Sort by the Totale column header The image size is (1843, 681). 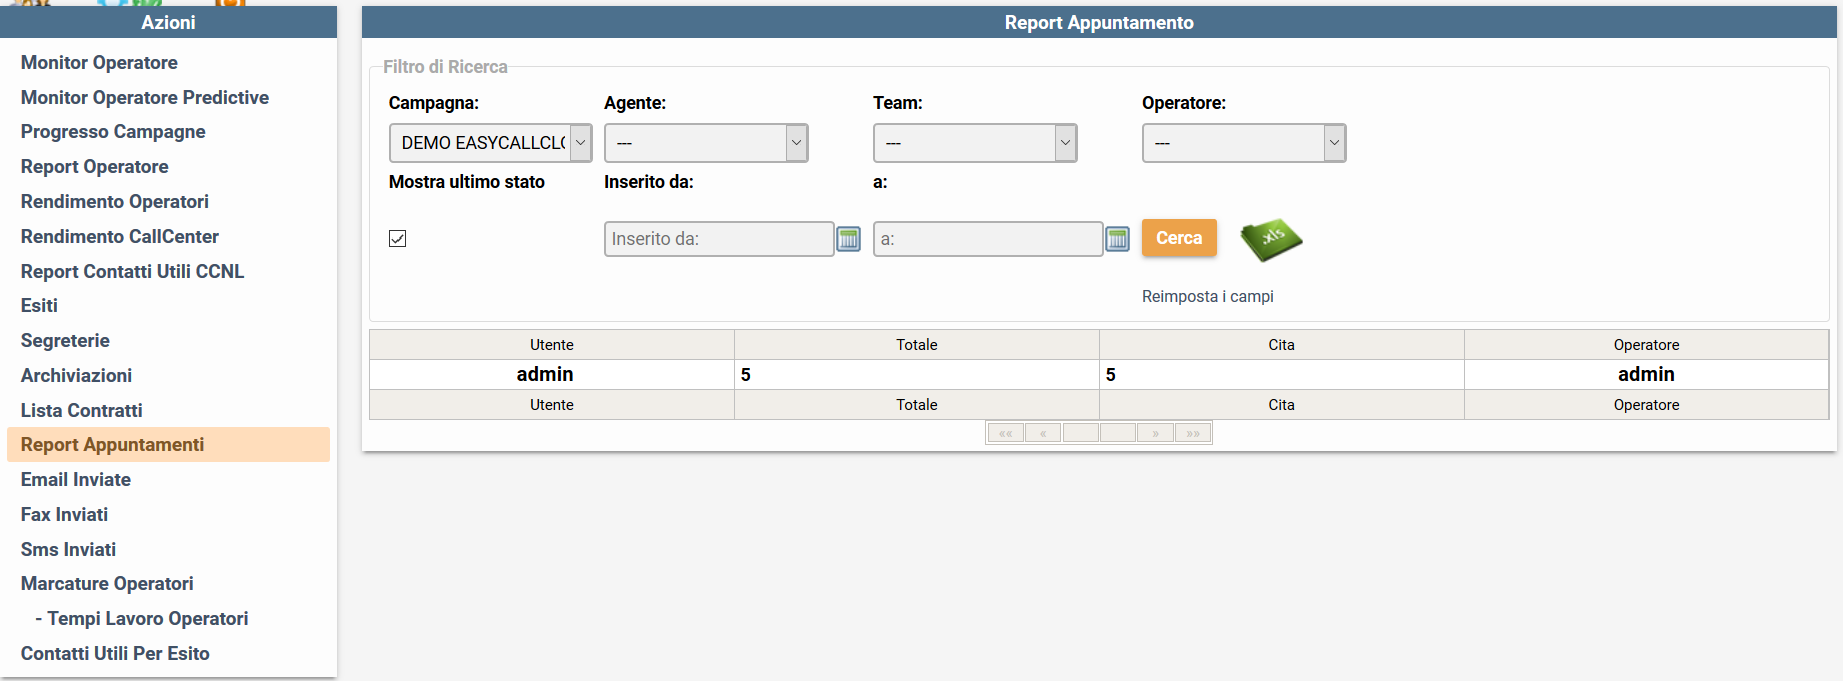[917, 344]
